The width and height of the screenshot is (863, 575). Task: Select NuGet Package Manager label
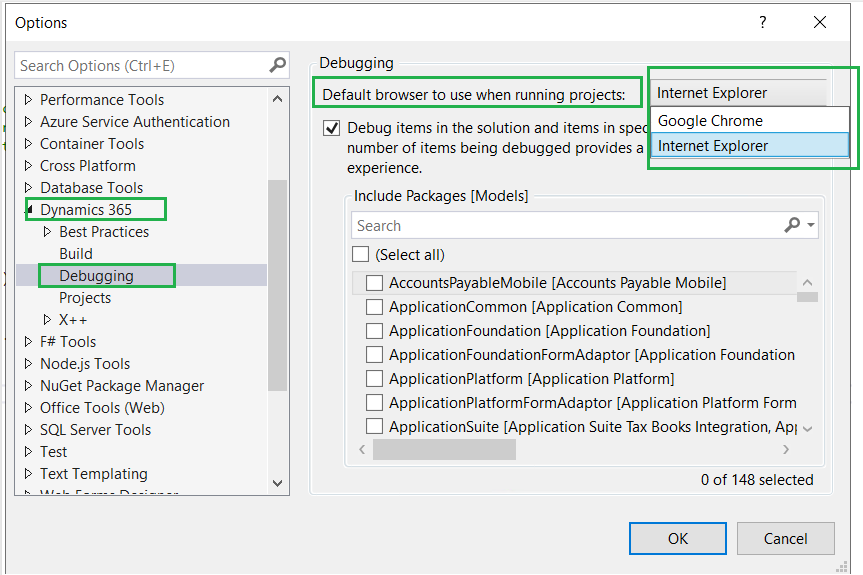click(x=122, y=386)
